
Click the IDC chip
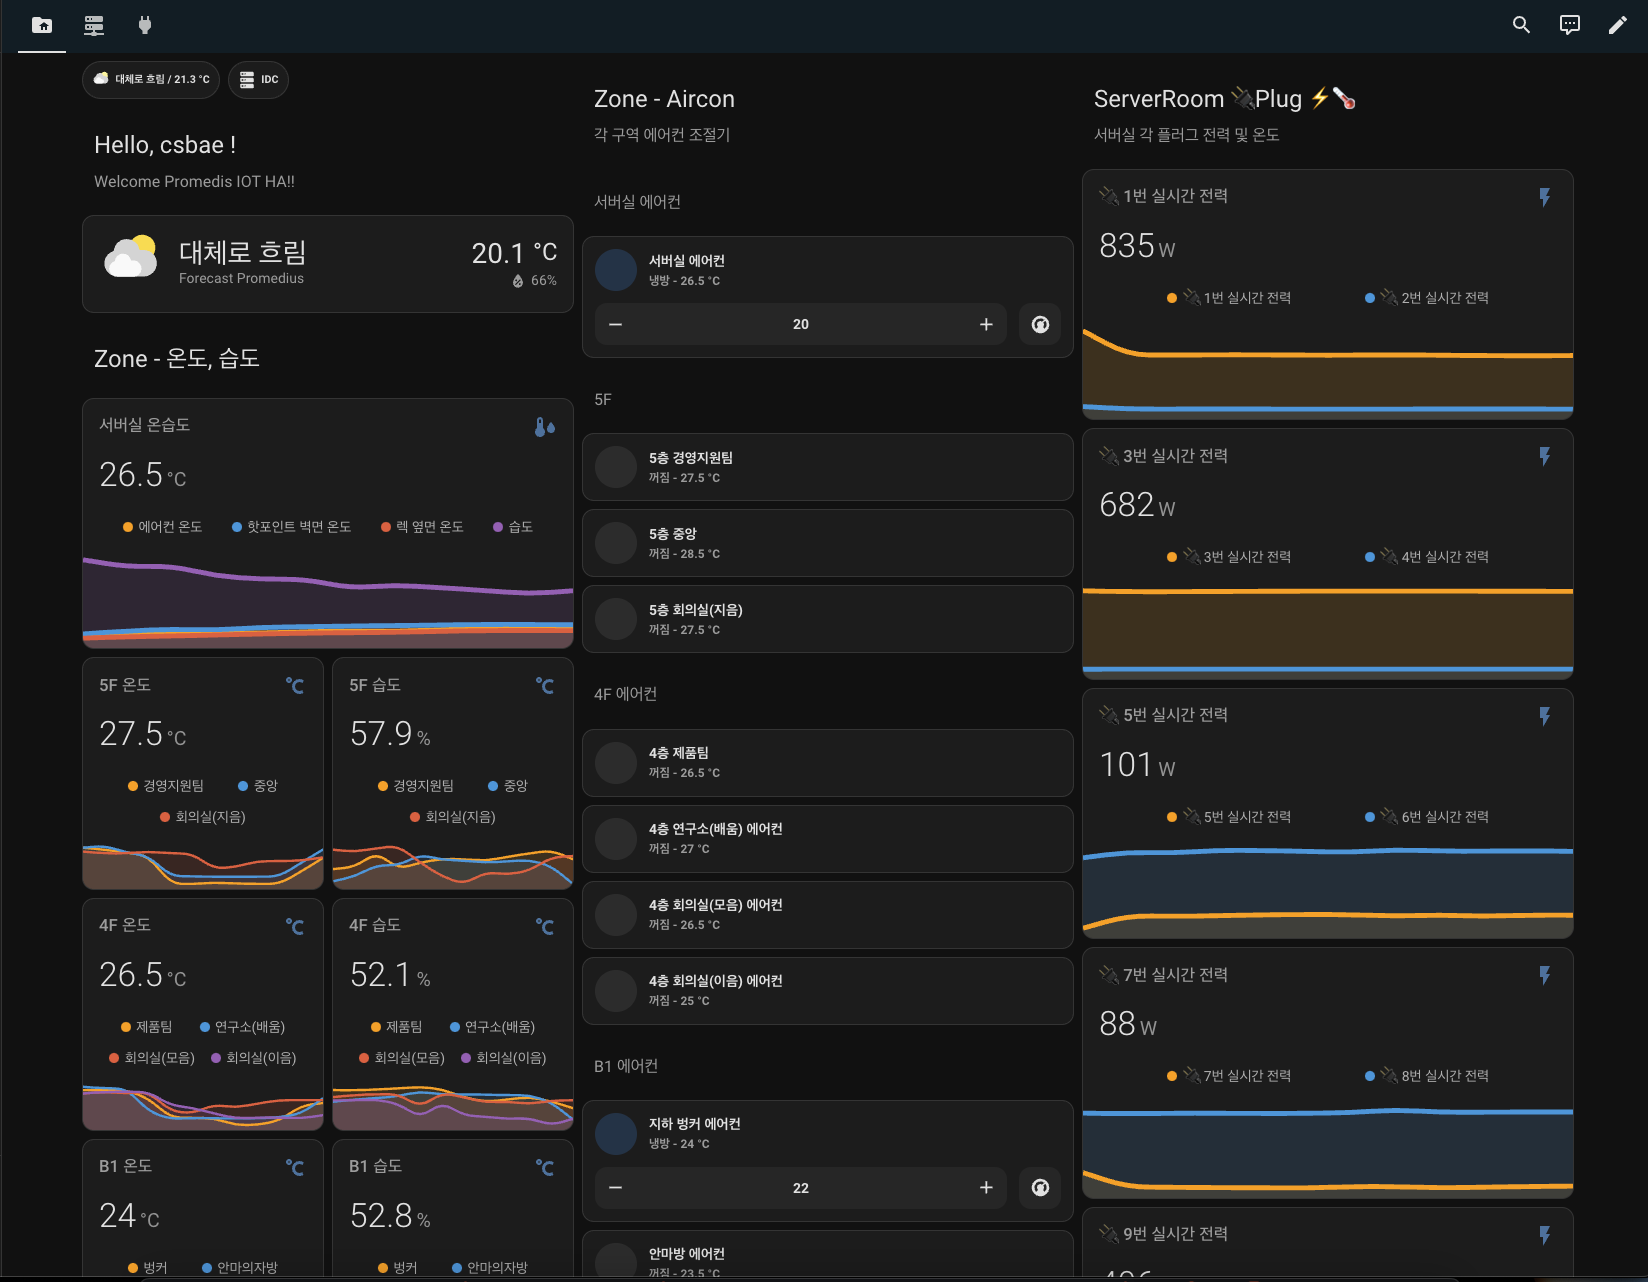point(258,79)
